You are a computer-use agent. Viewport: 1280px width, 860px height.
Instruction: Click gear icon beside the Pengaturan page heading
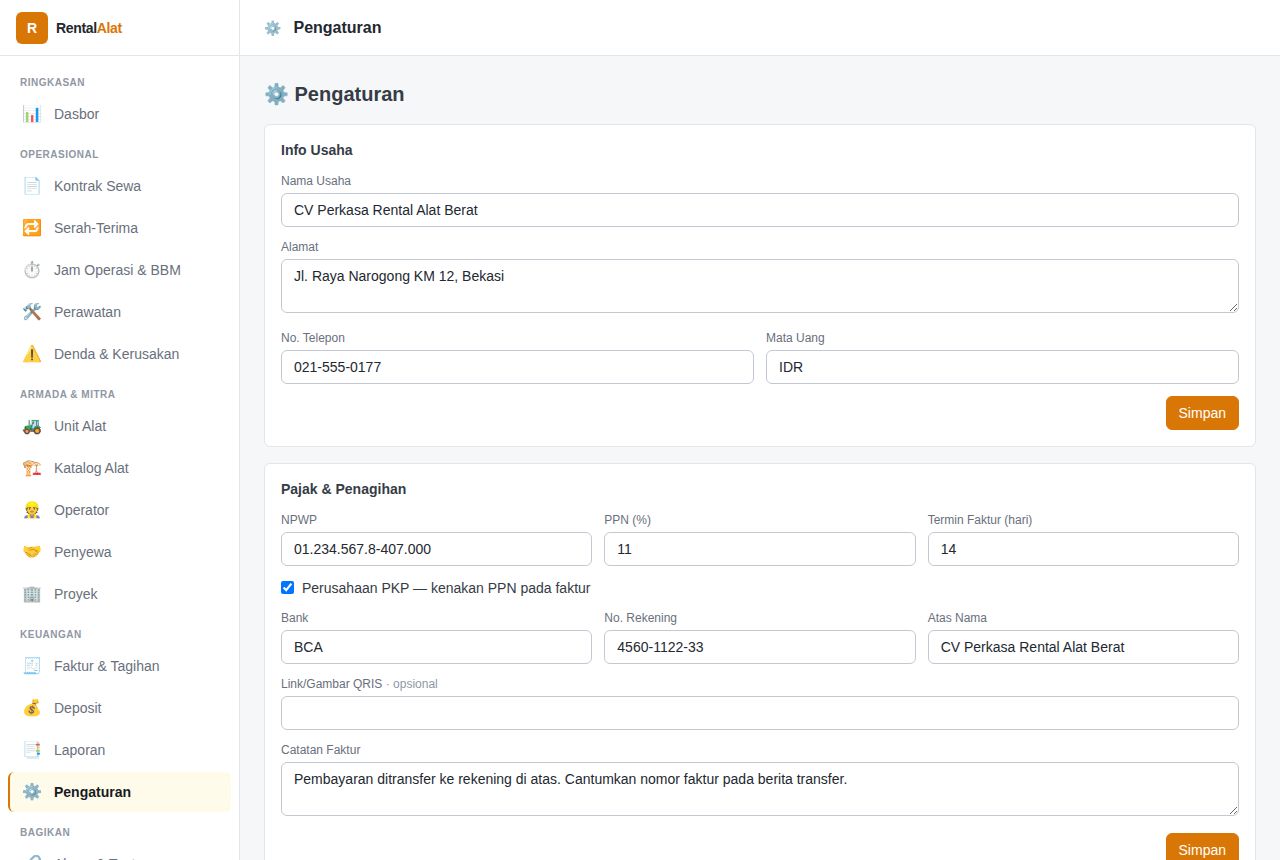pyautogui.click(x=276, y=94)
